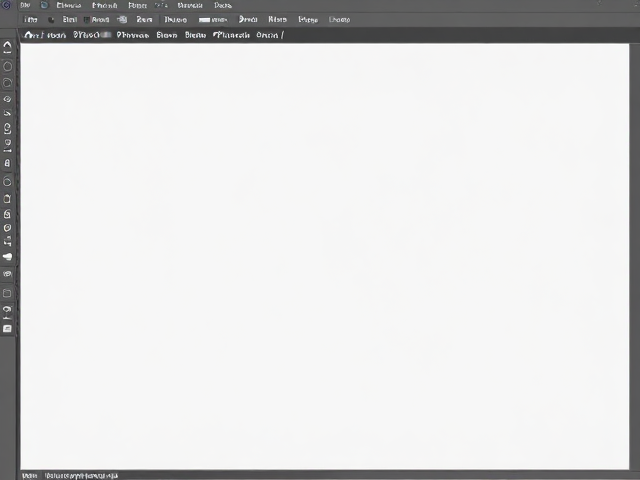Click the padlock icon in left toolbar
The height and width of the screenshot is (480, 640).
click(x=7, y=163)
